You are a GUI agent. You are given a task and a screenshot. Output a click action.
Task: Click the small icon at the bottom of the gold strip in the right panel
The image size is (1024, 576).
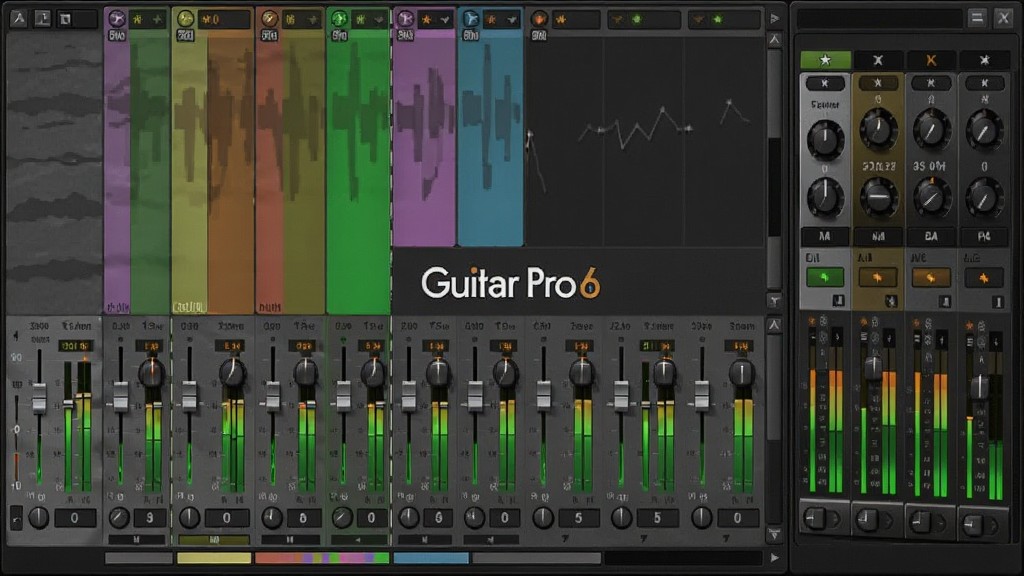point(891,300)
